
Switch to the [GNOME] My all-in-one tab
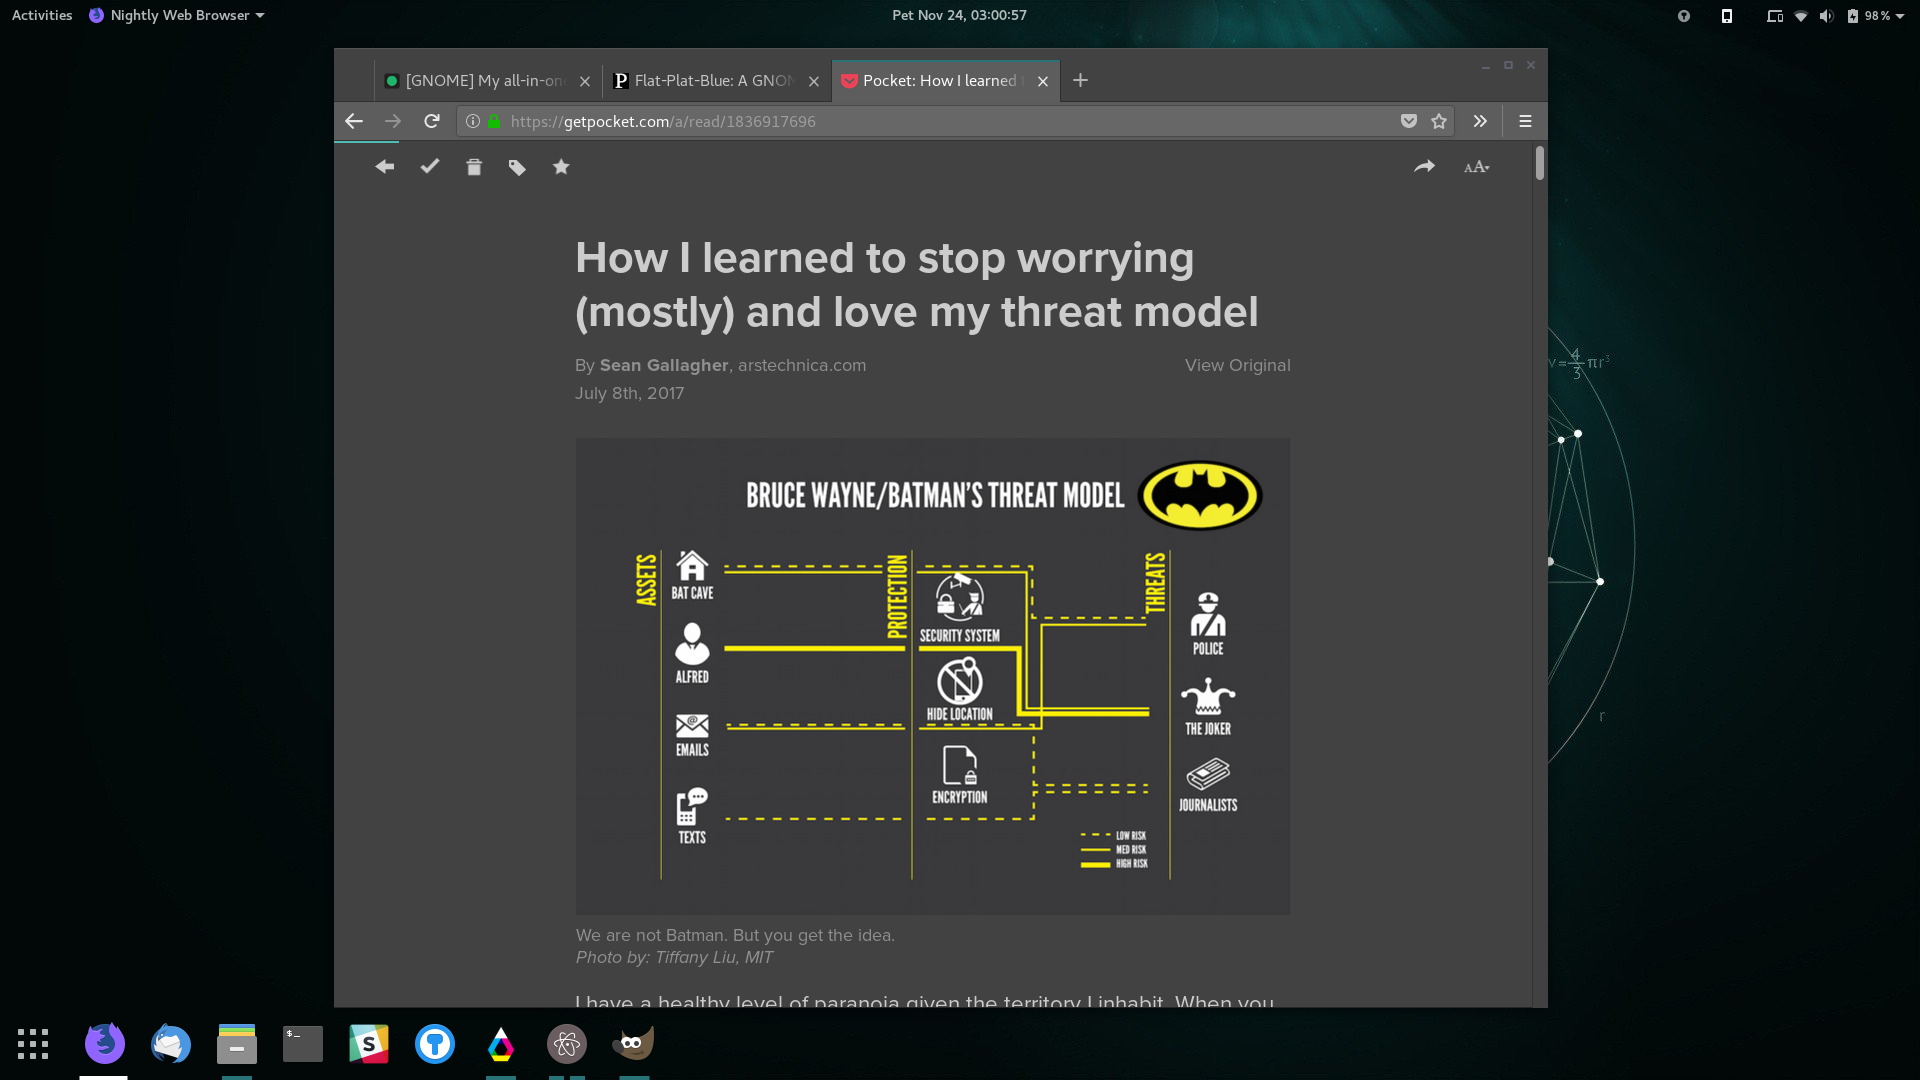pos(484,81)
